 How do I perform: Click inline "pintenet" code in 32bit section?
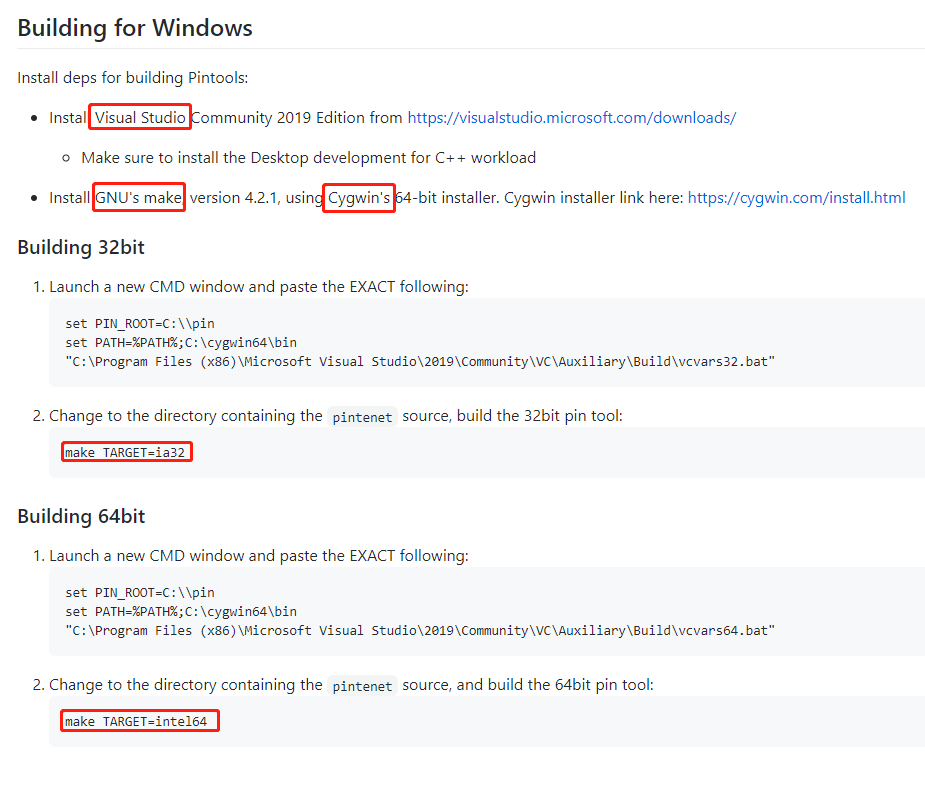[363, 417]
